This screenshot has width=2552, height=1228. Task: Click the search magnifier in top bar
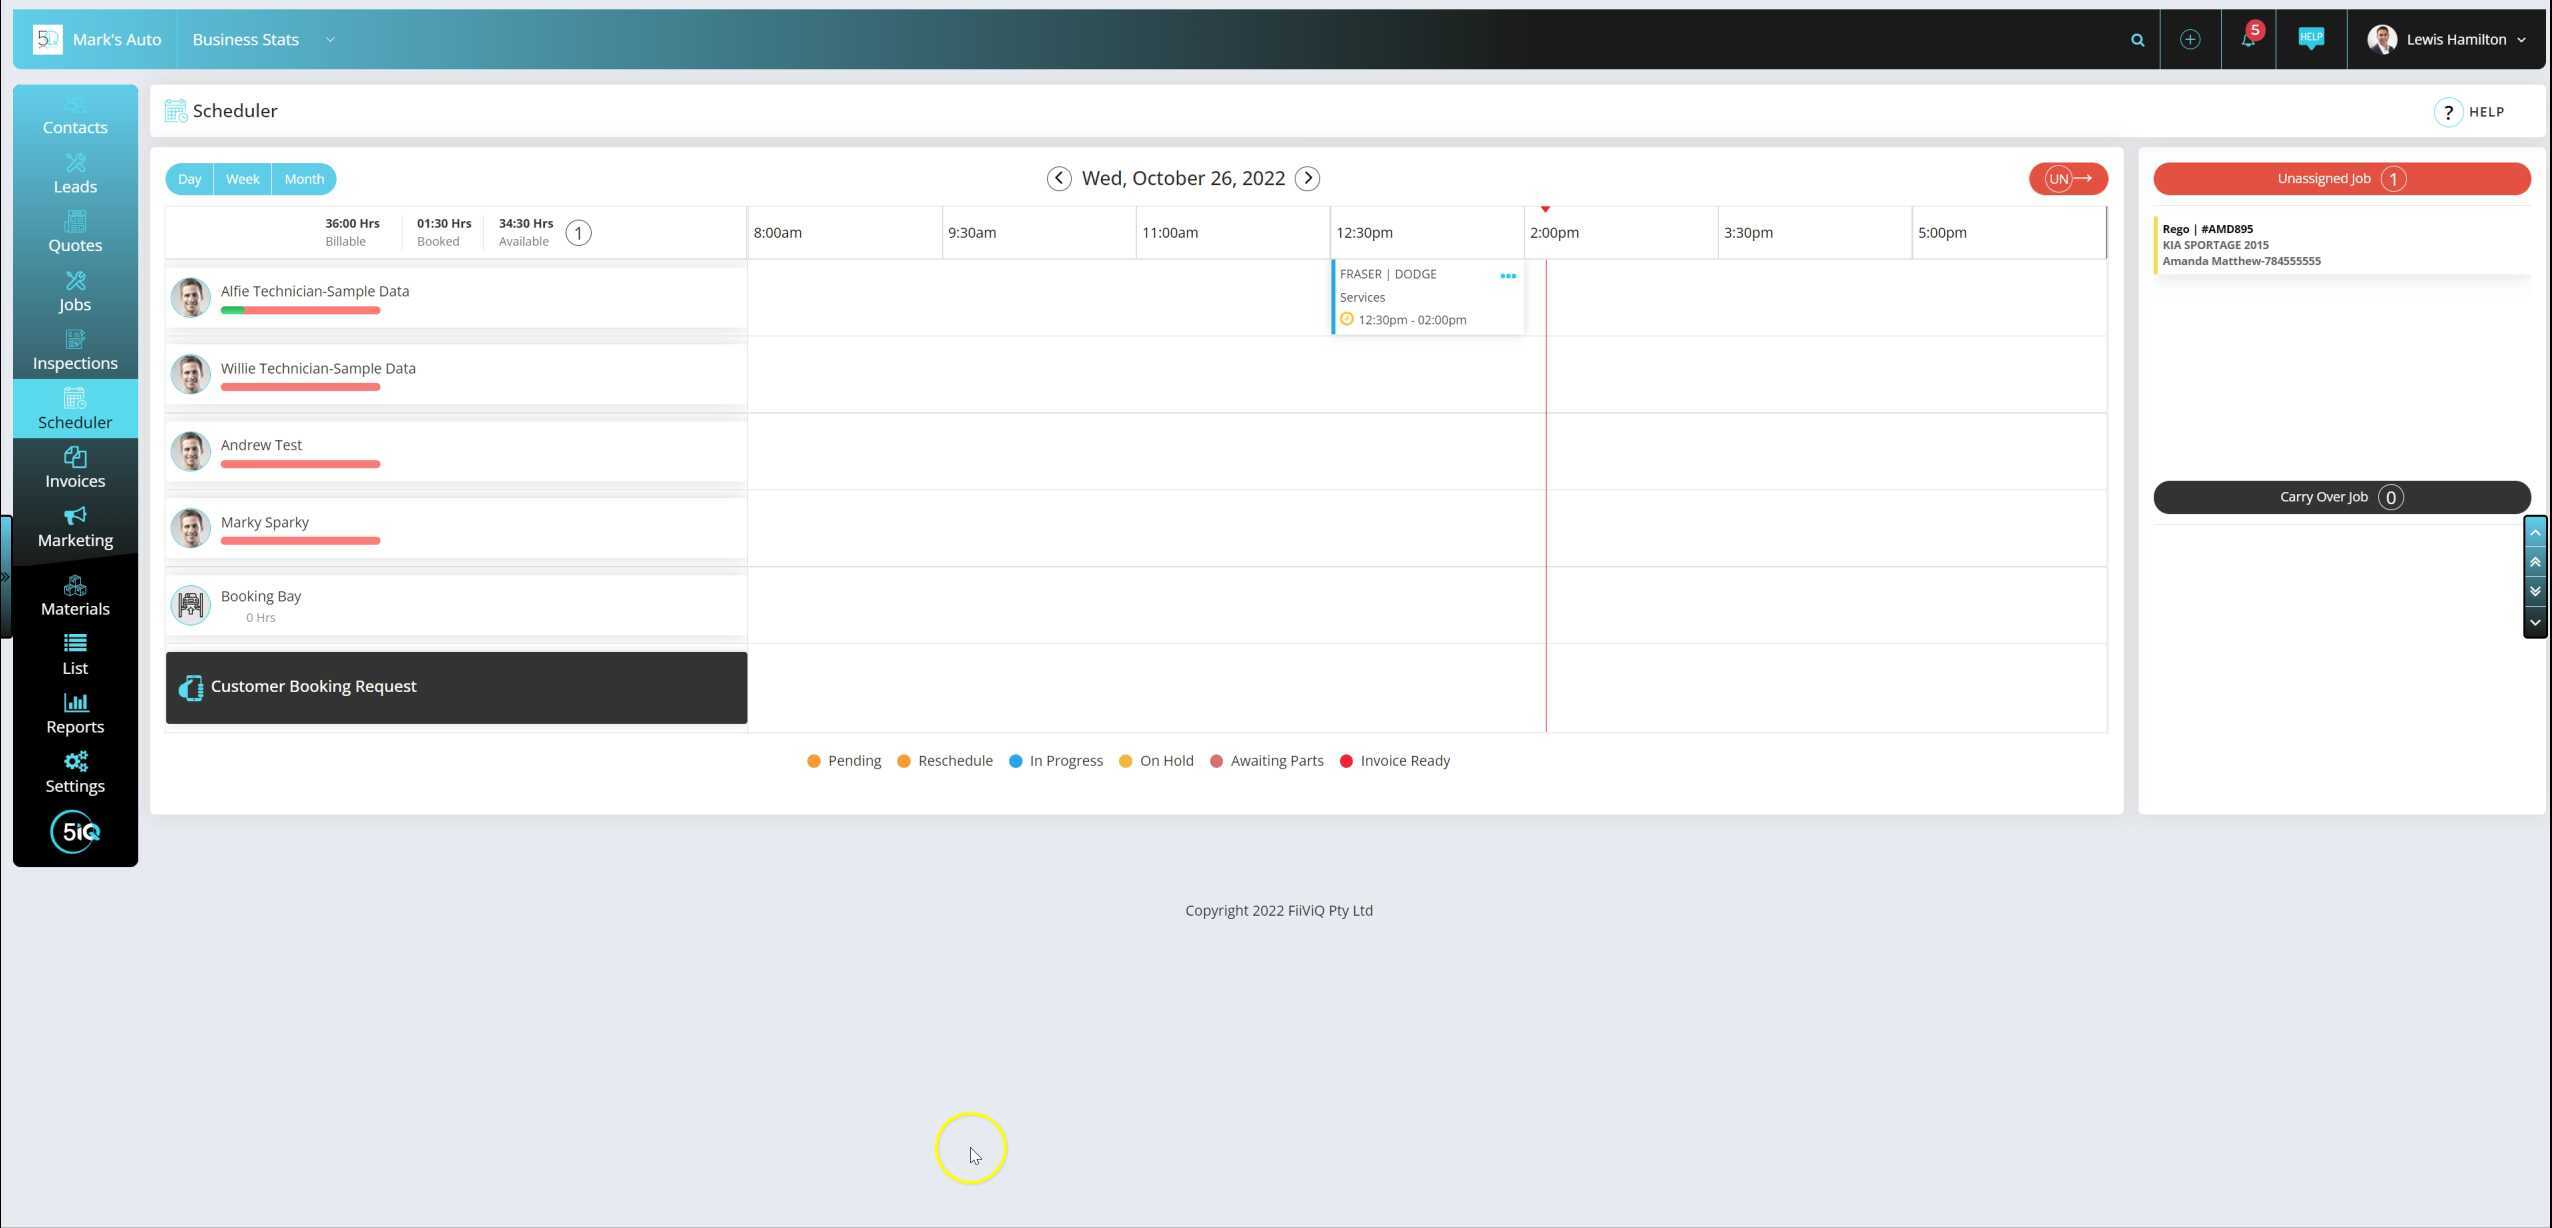[2136, 39]
